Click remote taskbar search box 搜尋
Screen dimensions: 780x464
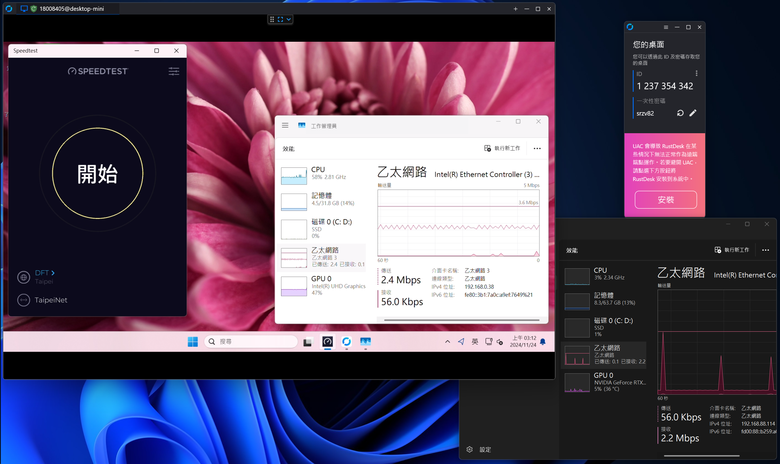tap(251, 342)
